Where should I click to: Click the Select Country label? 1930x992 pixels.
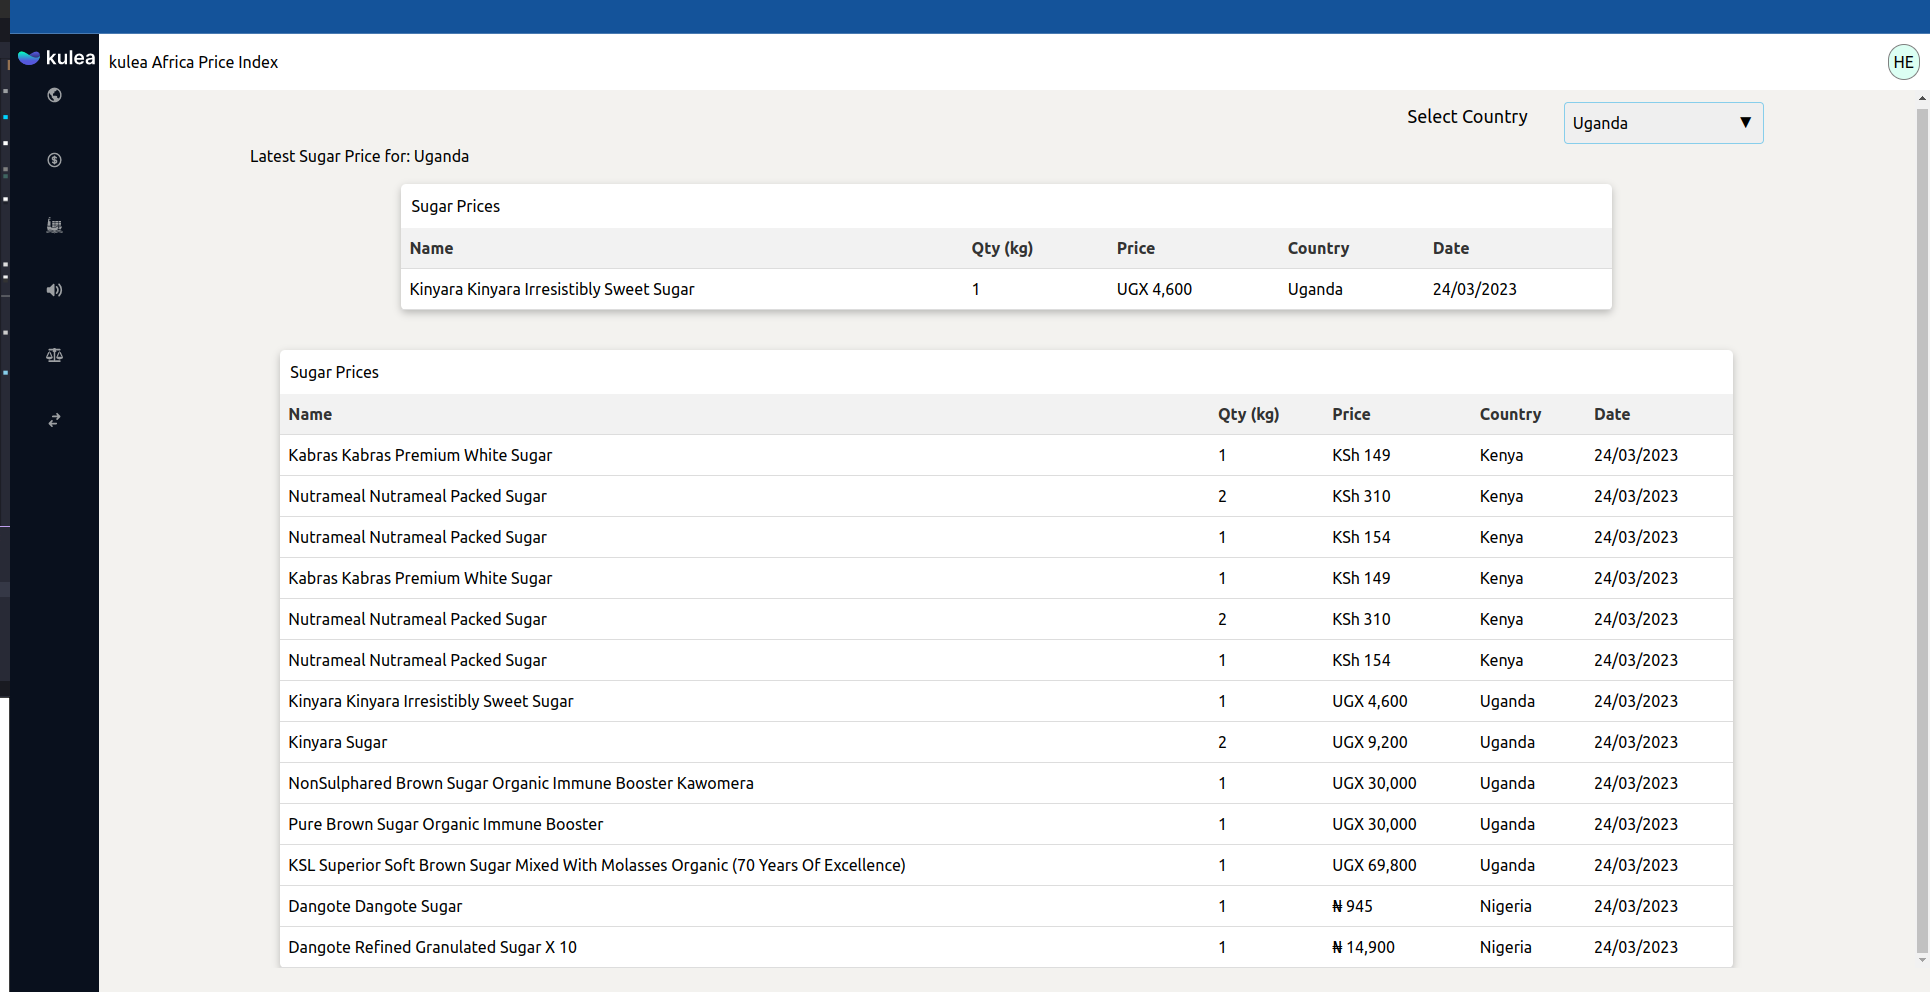(1467, 117)
